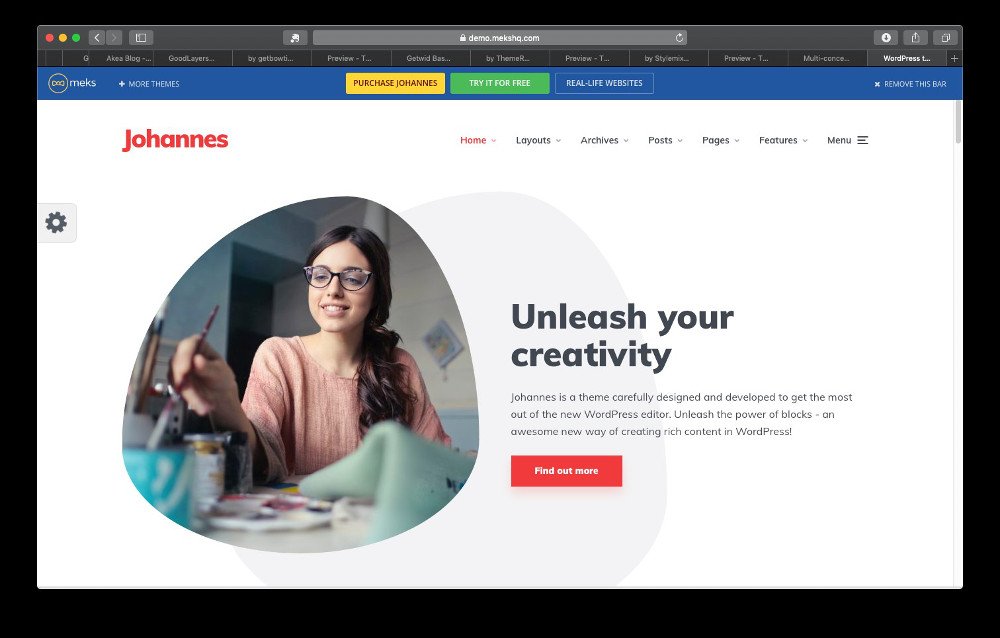Click the page vertical scrollbar
The height and width of the screenshot is (638, 1000).
pyautogui.click(x=958, y=121)
